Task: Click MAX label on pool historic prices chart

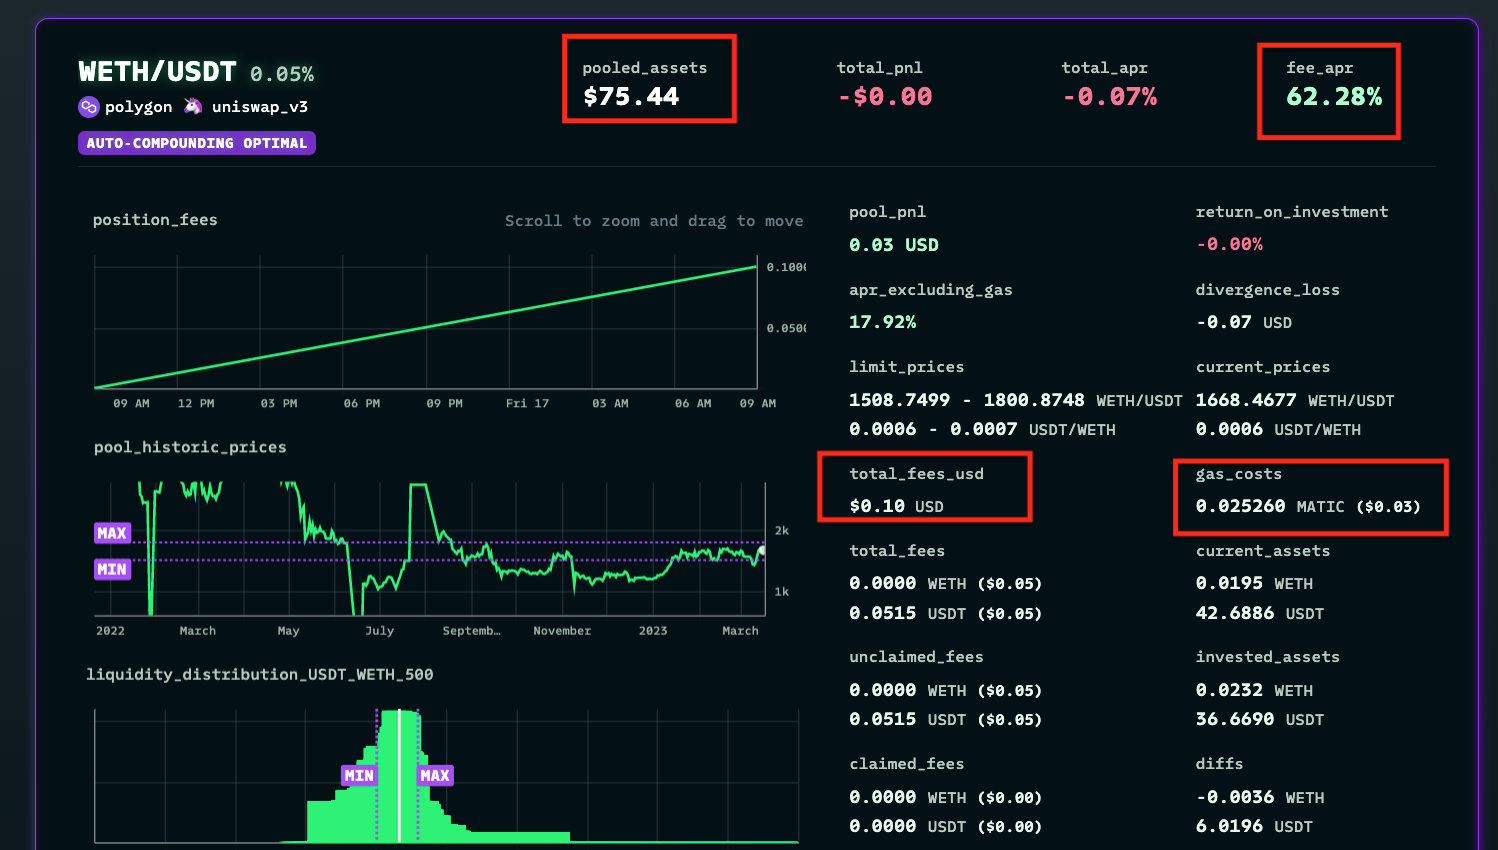Action: click(112, 533)
